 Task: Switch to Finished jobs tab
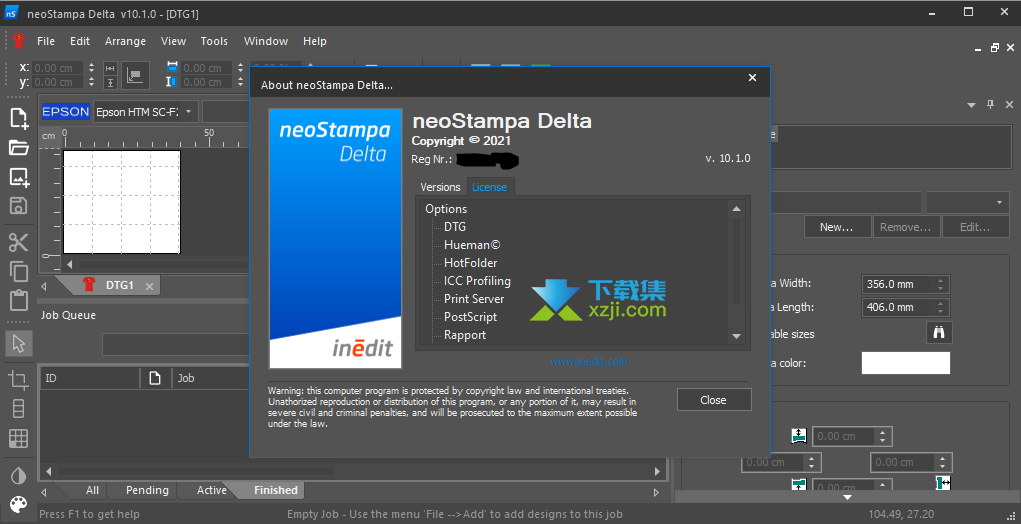(x=275, y=490)
